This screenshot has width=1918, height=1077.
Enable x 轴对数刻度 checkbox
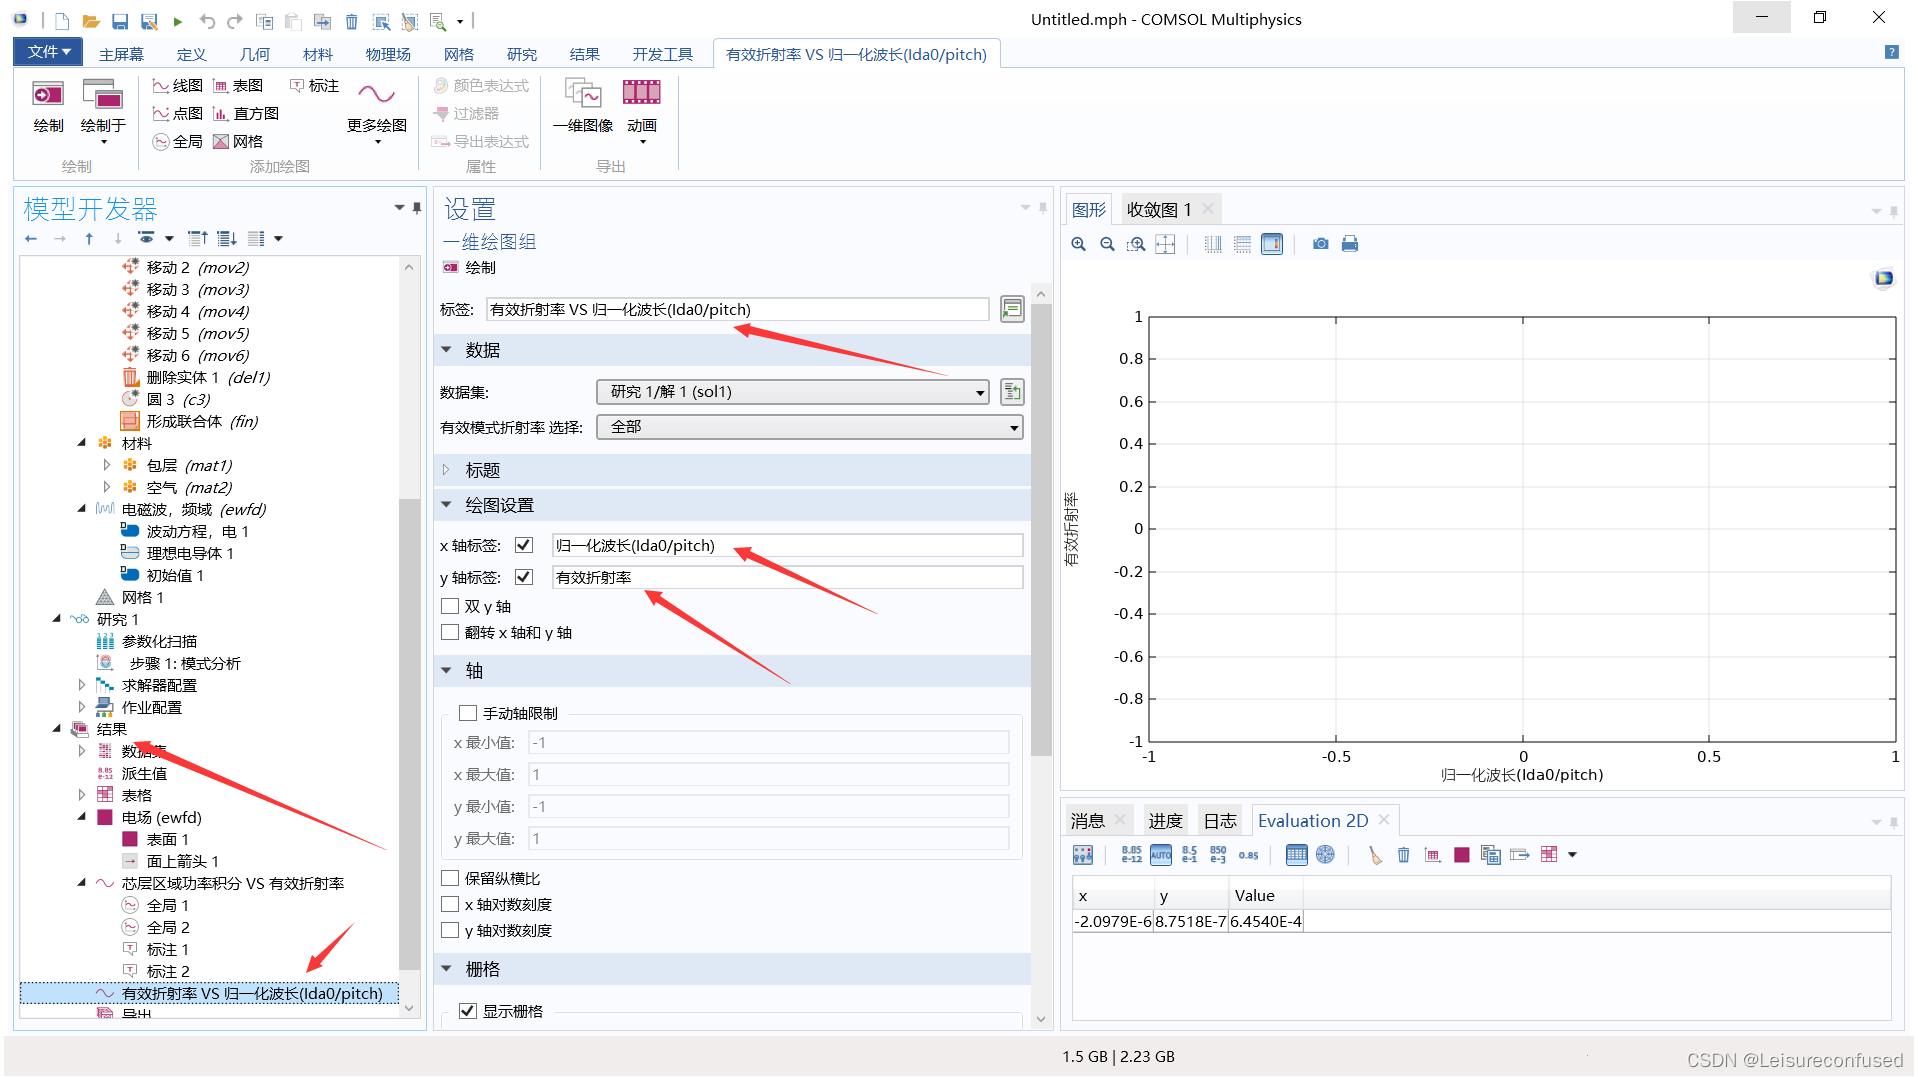click(x=450, y=905)
